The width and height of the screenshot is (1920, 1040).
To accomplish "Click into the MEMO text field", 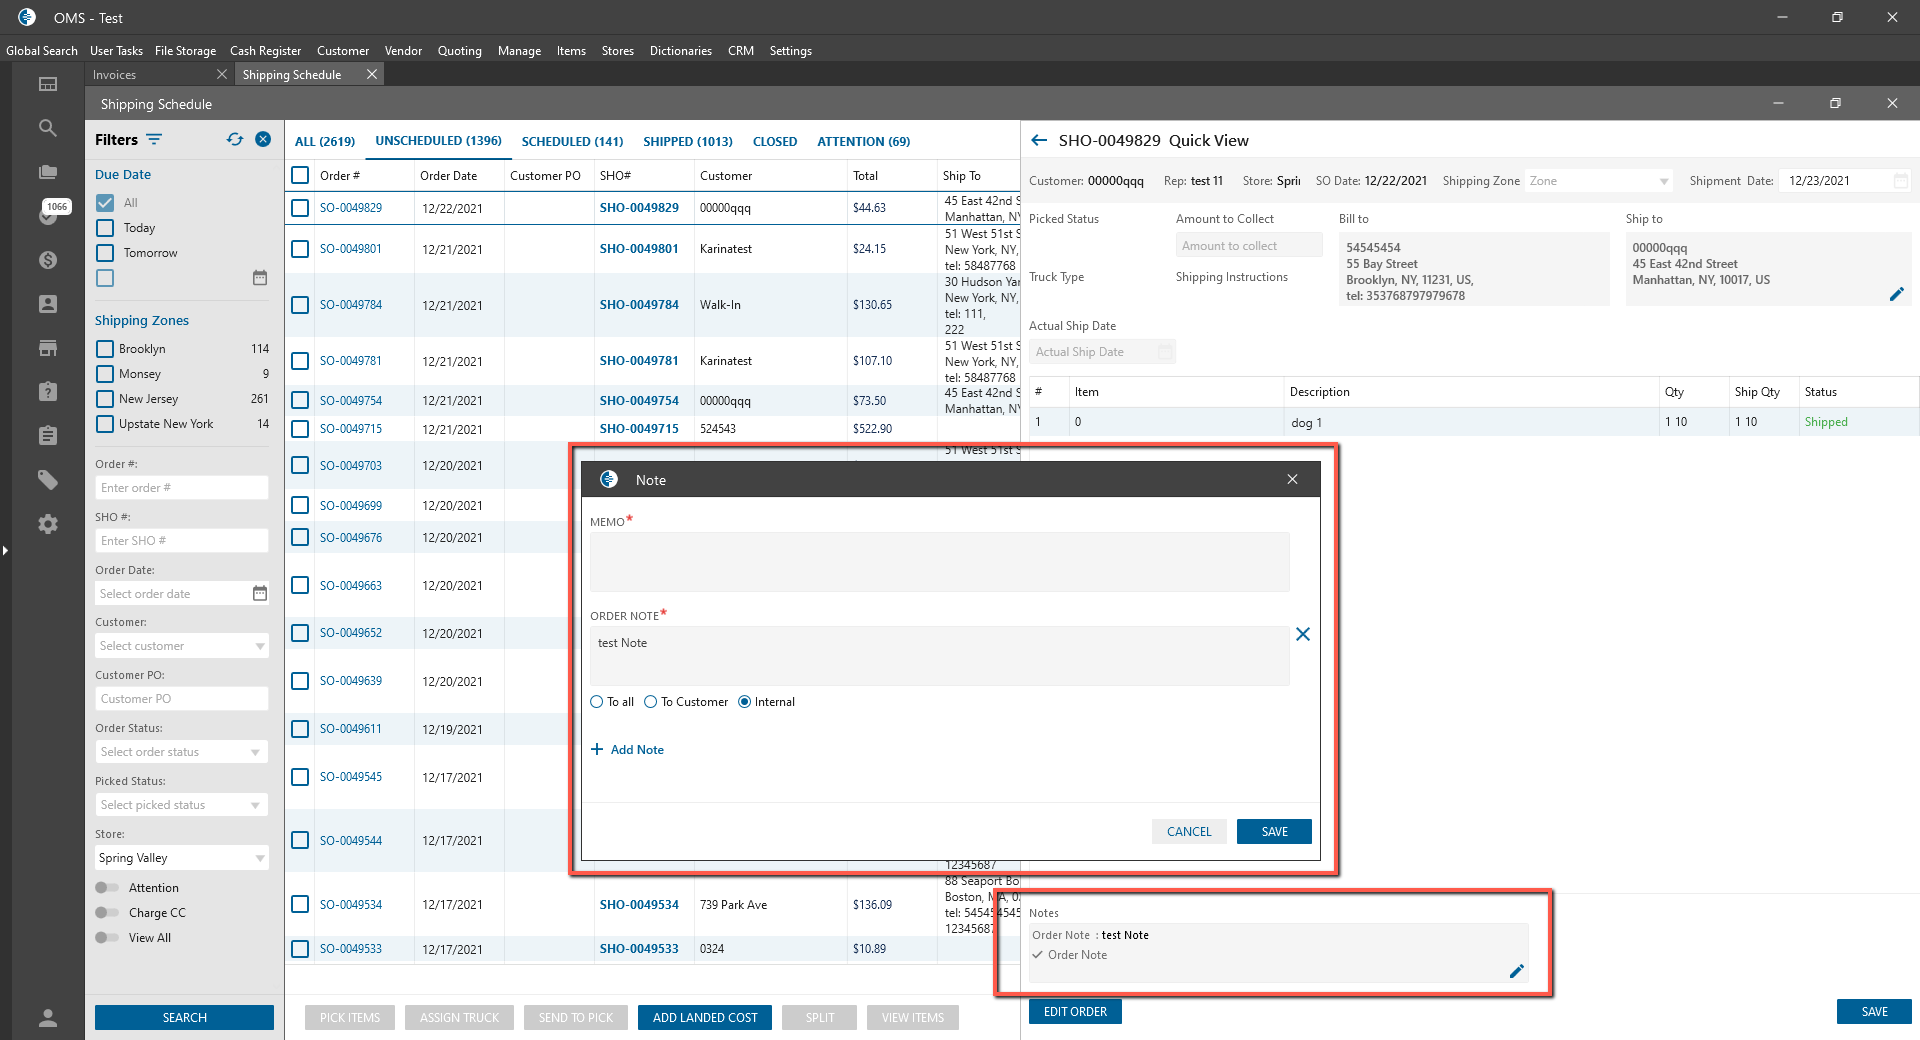I will (939, 562).
